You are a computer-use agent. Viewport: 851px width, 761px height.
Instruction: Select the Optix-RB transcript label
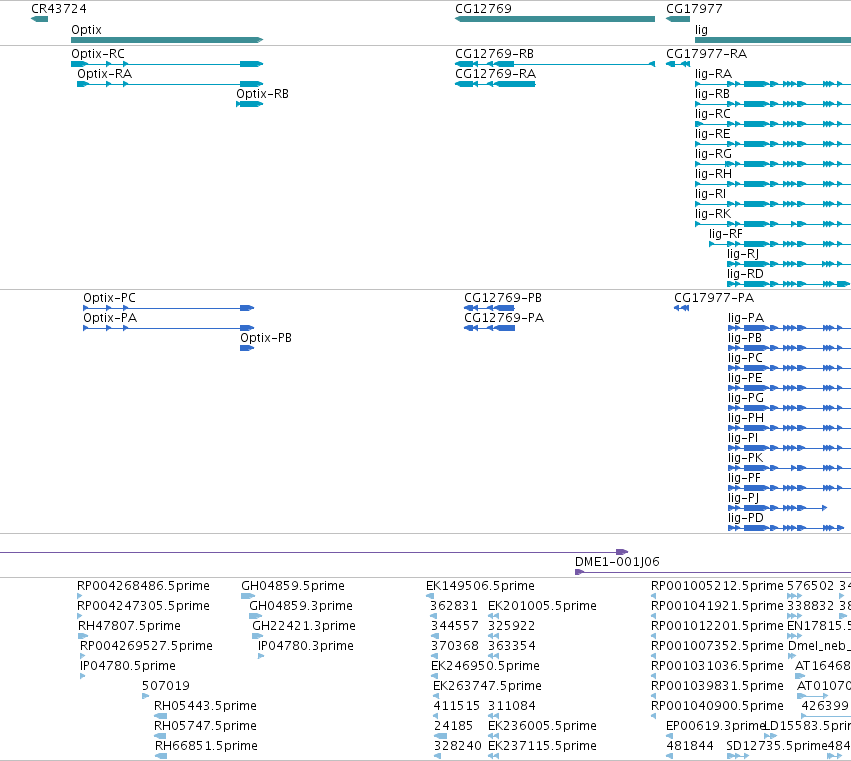262,94
